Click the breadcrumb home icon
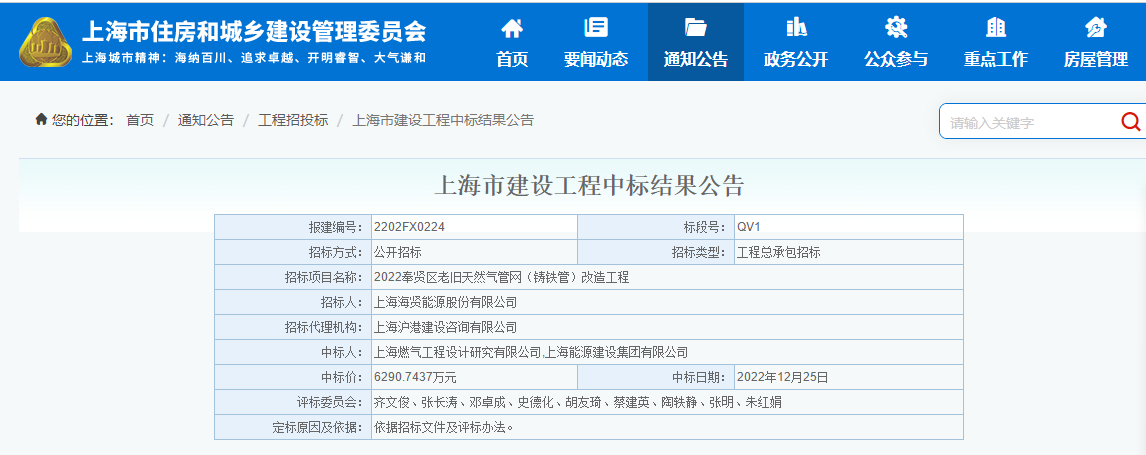 pyautogui.click(x=41, y=119)
